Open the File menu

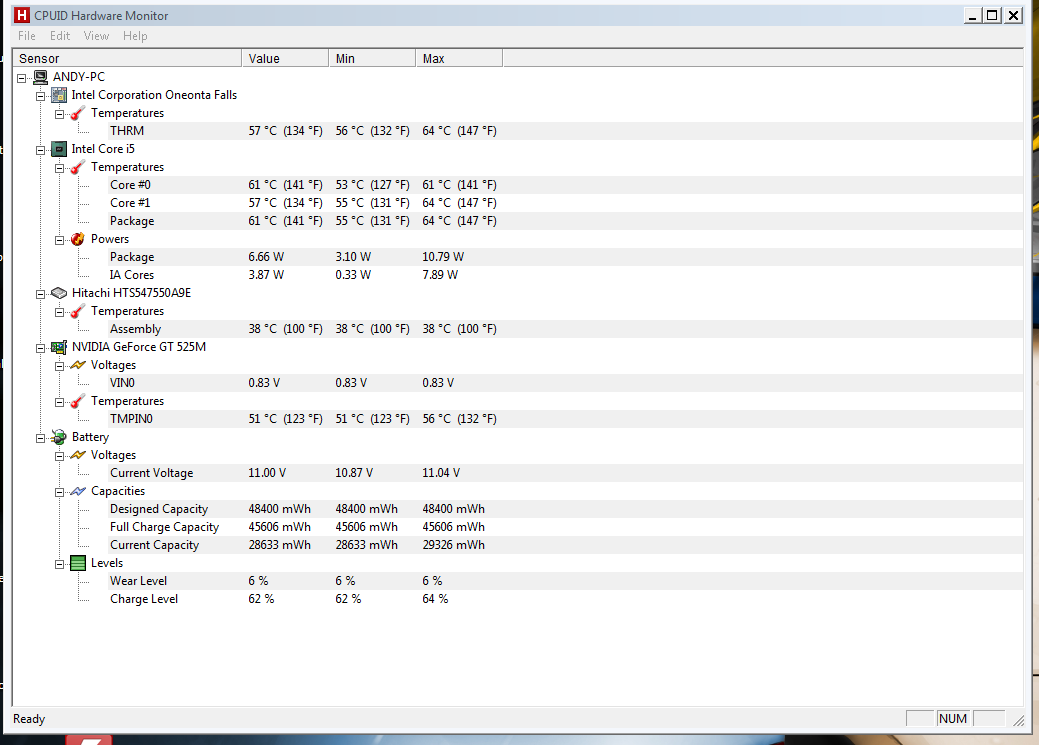(x=27, y=36)
